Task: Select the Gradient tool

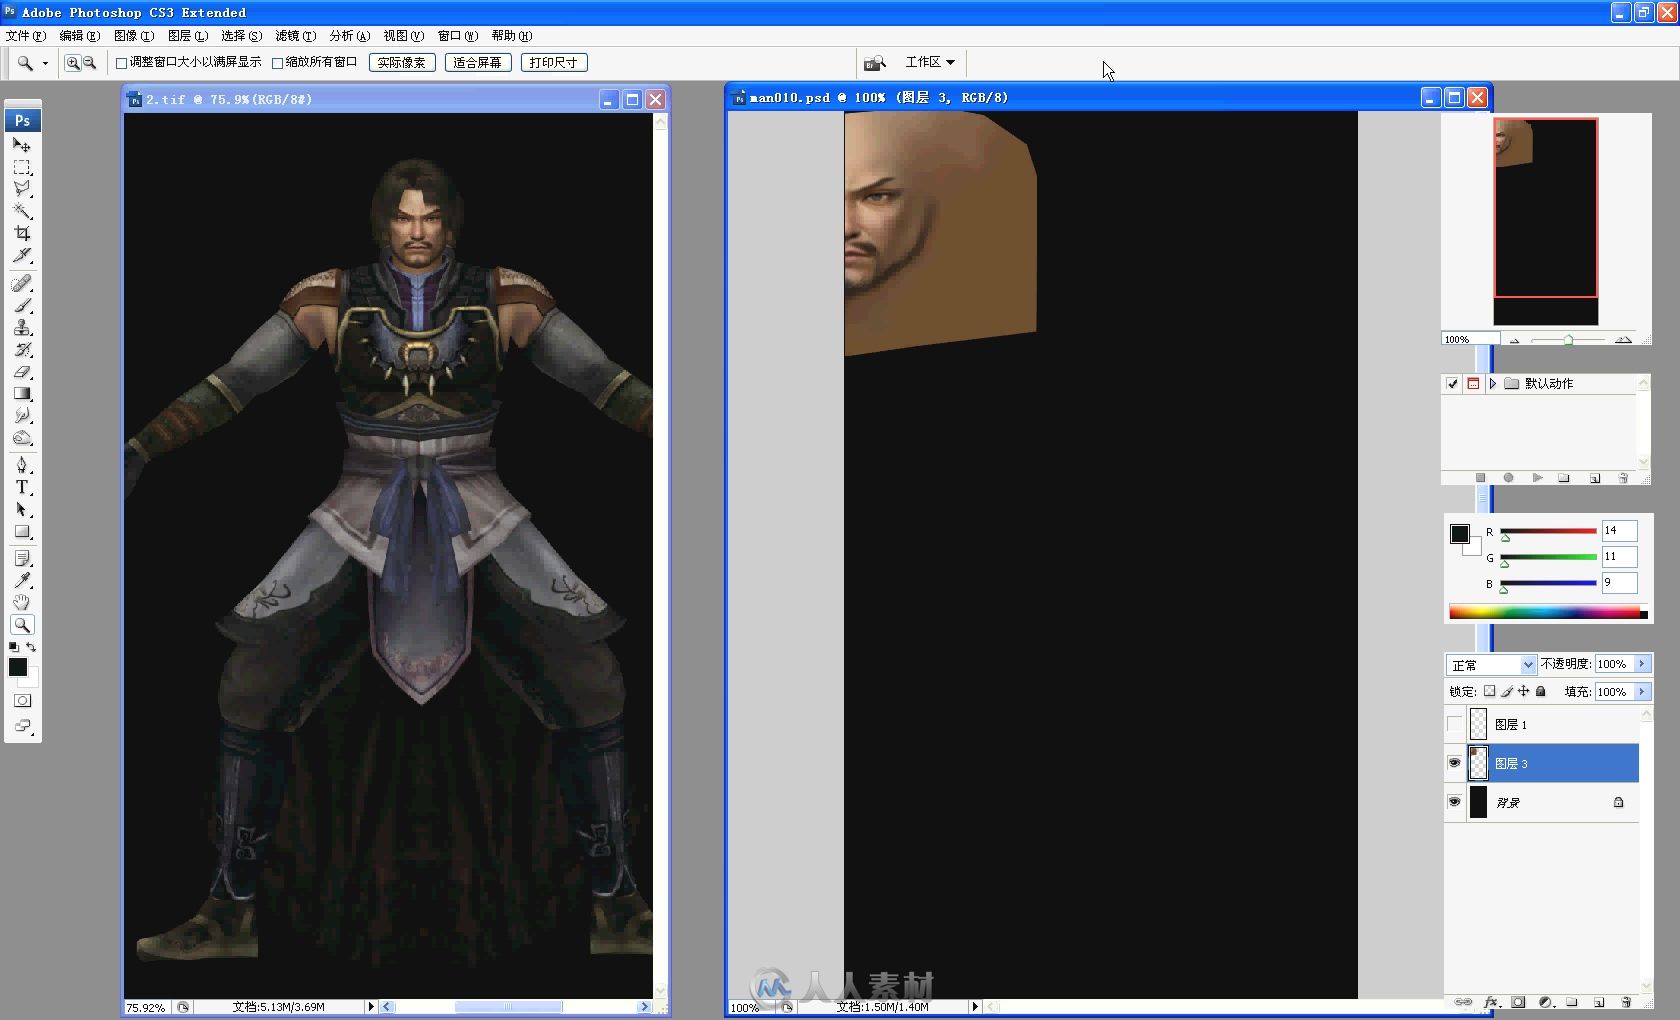Action: [22, 393]
